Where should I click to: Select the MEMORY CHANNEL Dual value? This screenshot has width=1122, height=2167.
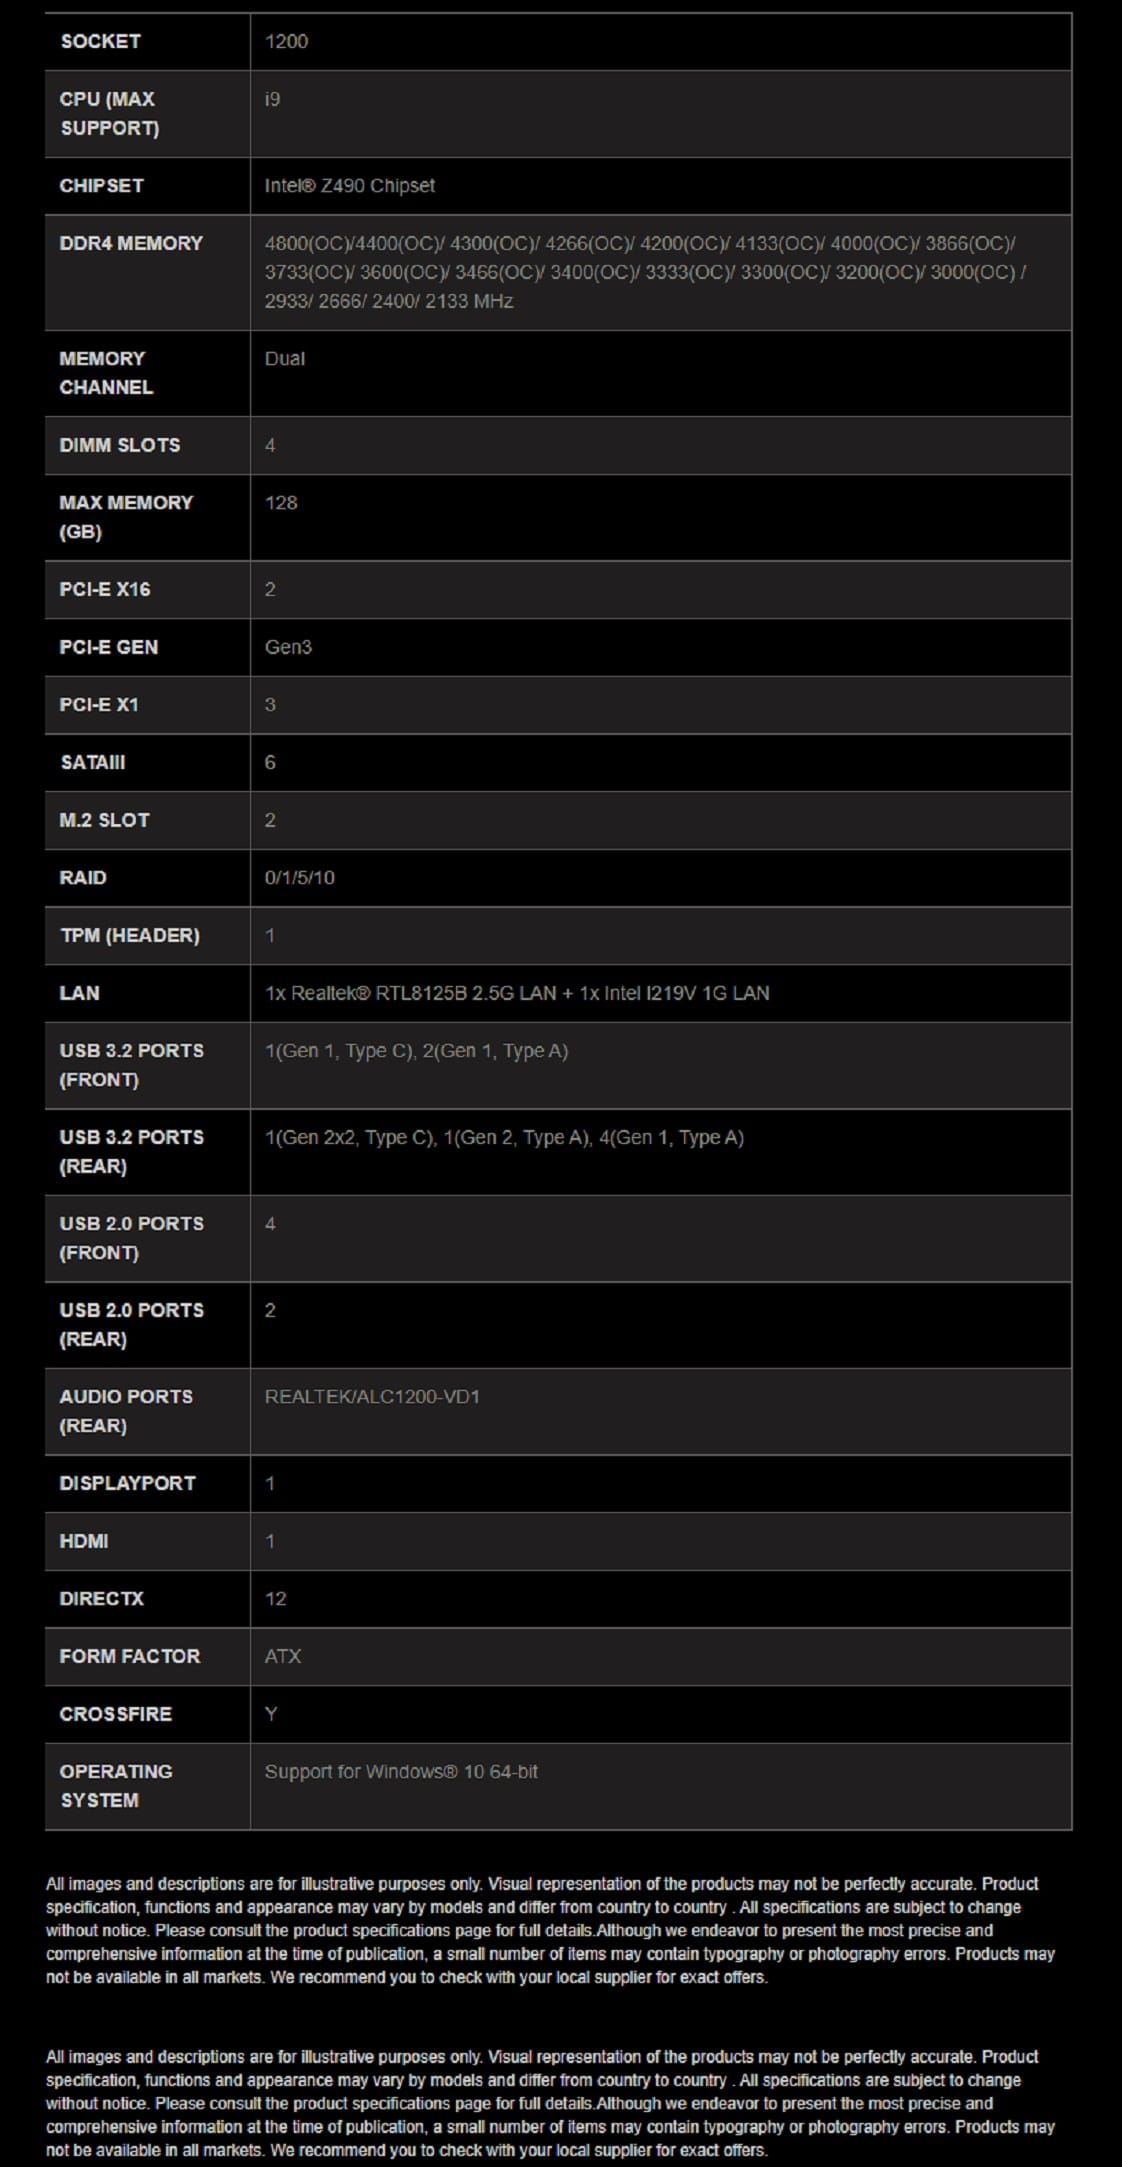284,358
